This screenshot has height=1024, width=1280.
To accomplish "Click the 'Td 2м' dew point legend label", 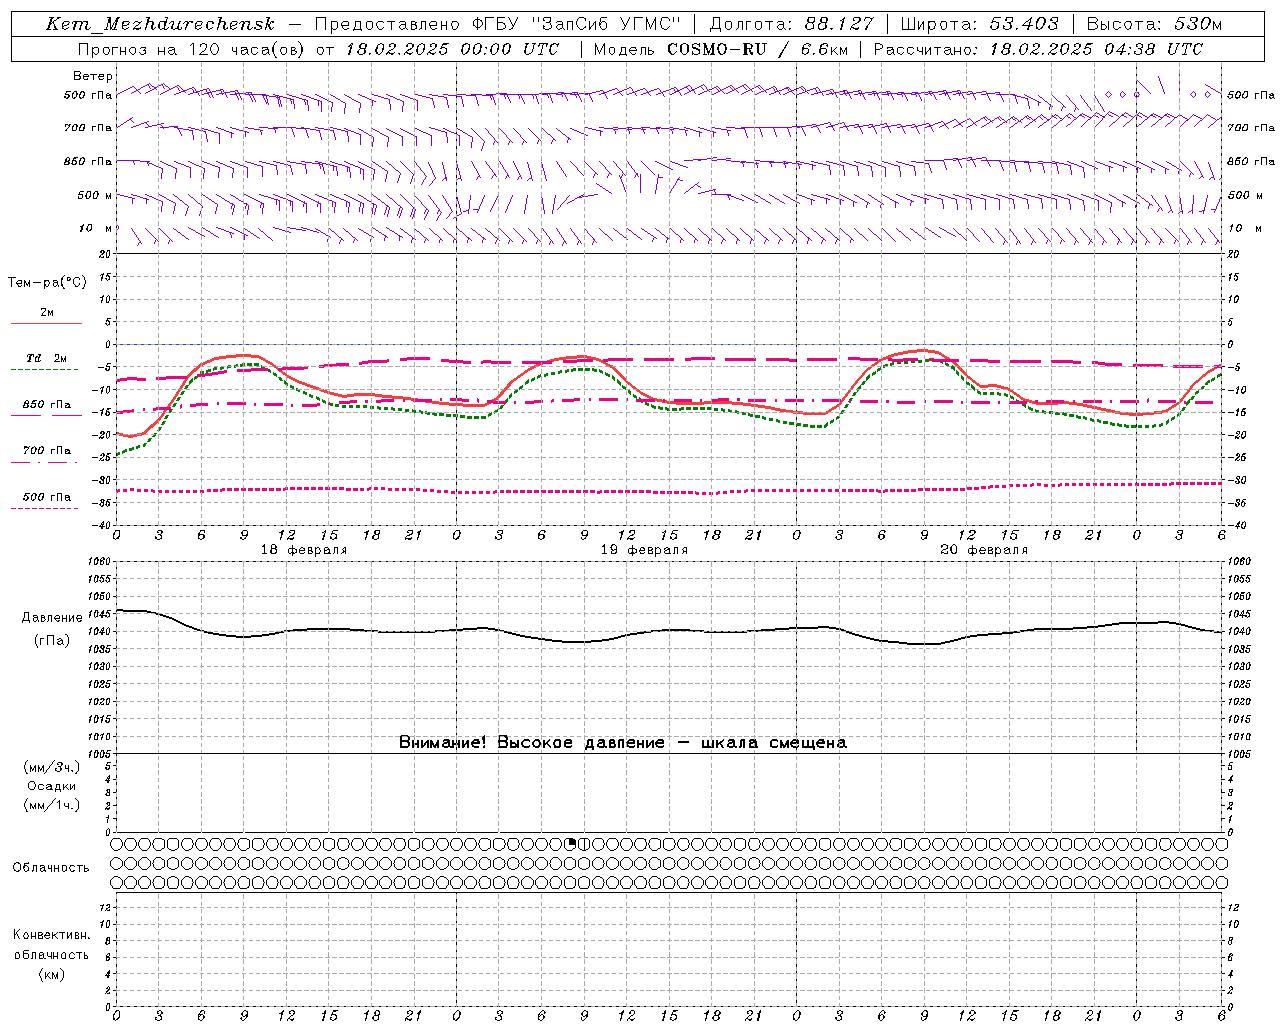I will (47, 358).
